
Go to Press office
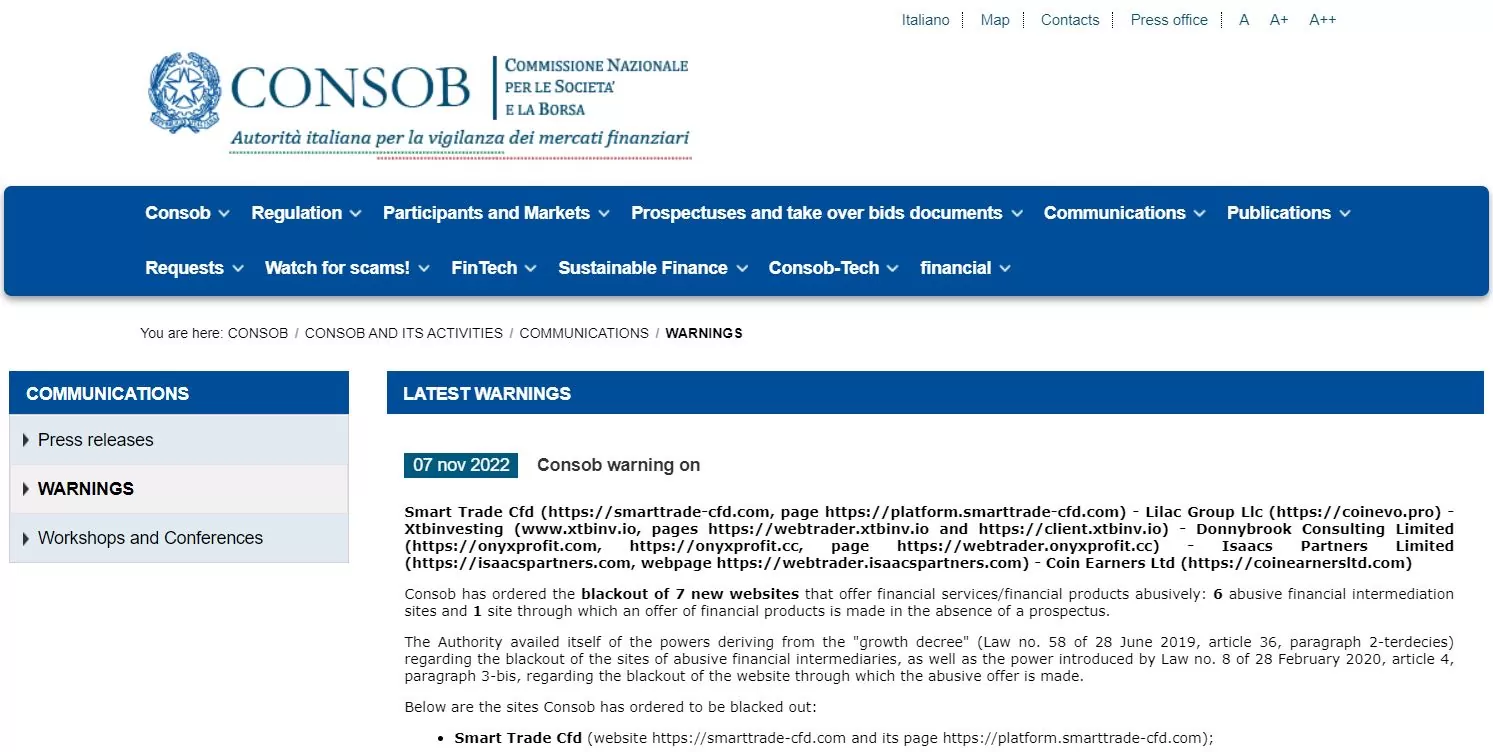click(1169, 20)
